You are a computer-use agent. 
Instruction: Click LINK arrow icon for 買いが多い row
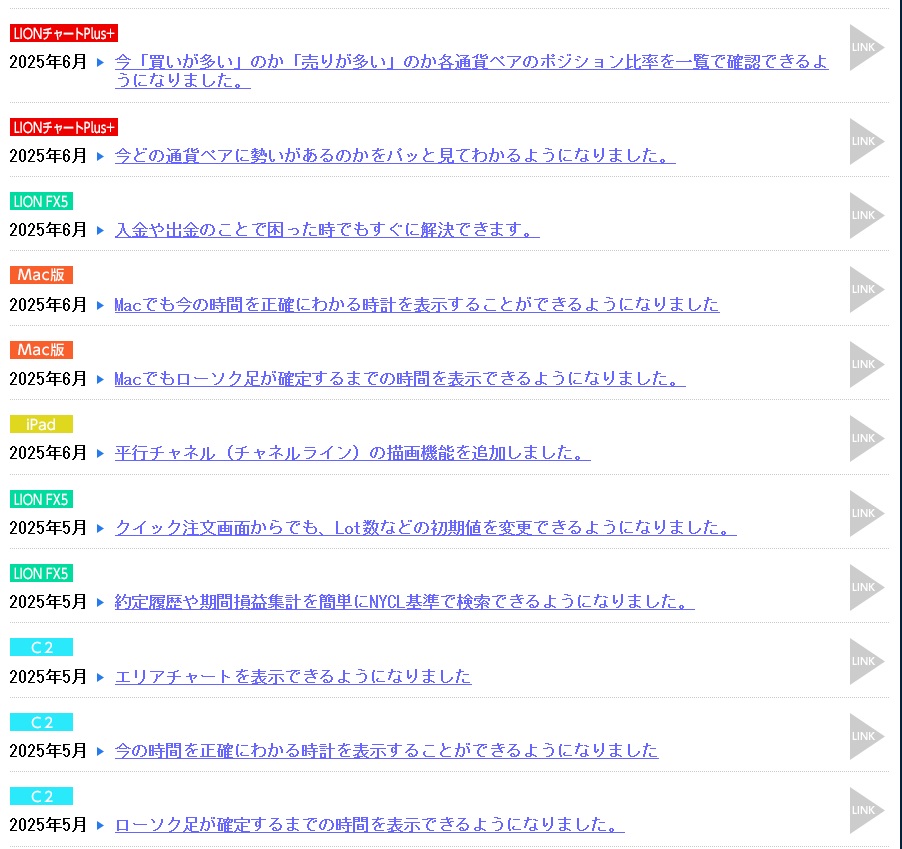pyautogui.click(x=866, y=48)
